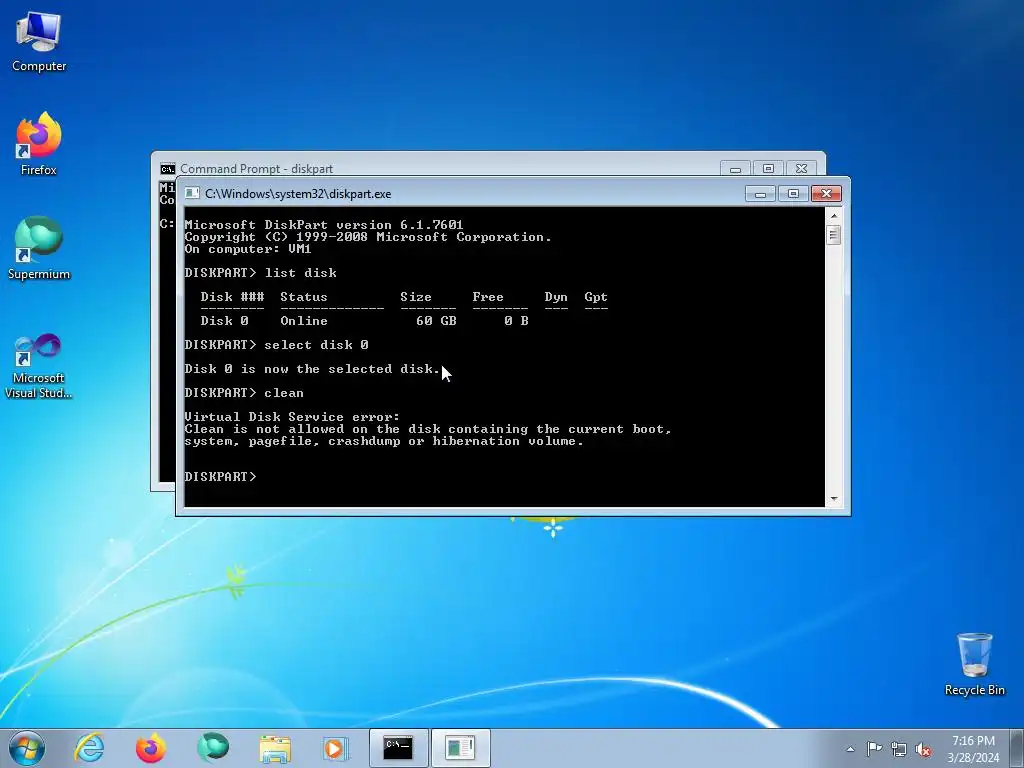Image resolution: width=1024 pixels, height=768 pixels.
Task: Open Windows Explorer from the taskbar
Action: click(x=275, y=748)
